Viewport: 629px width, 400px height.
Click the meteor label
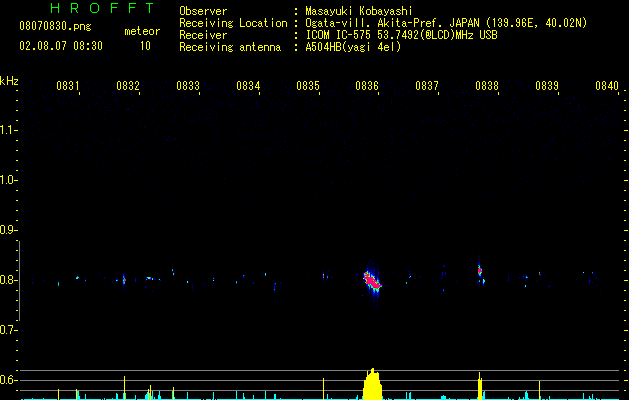tap(142, 31)
